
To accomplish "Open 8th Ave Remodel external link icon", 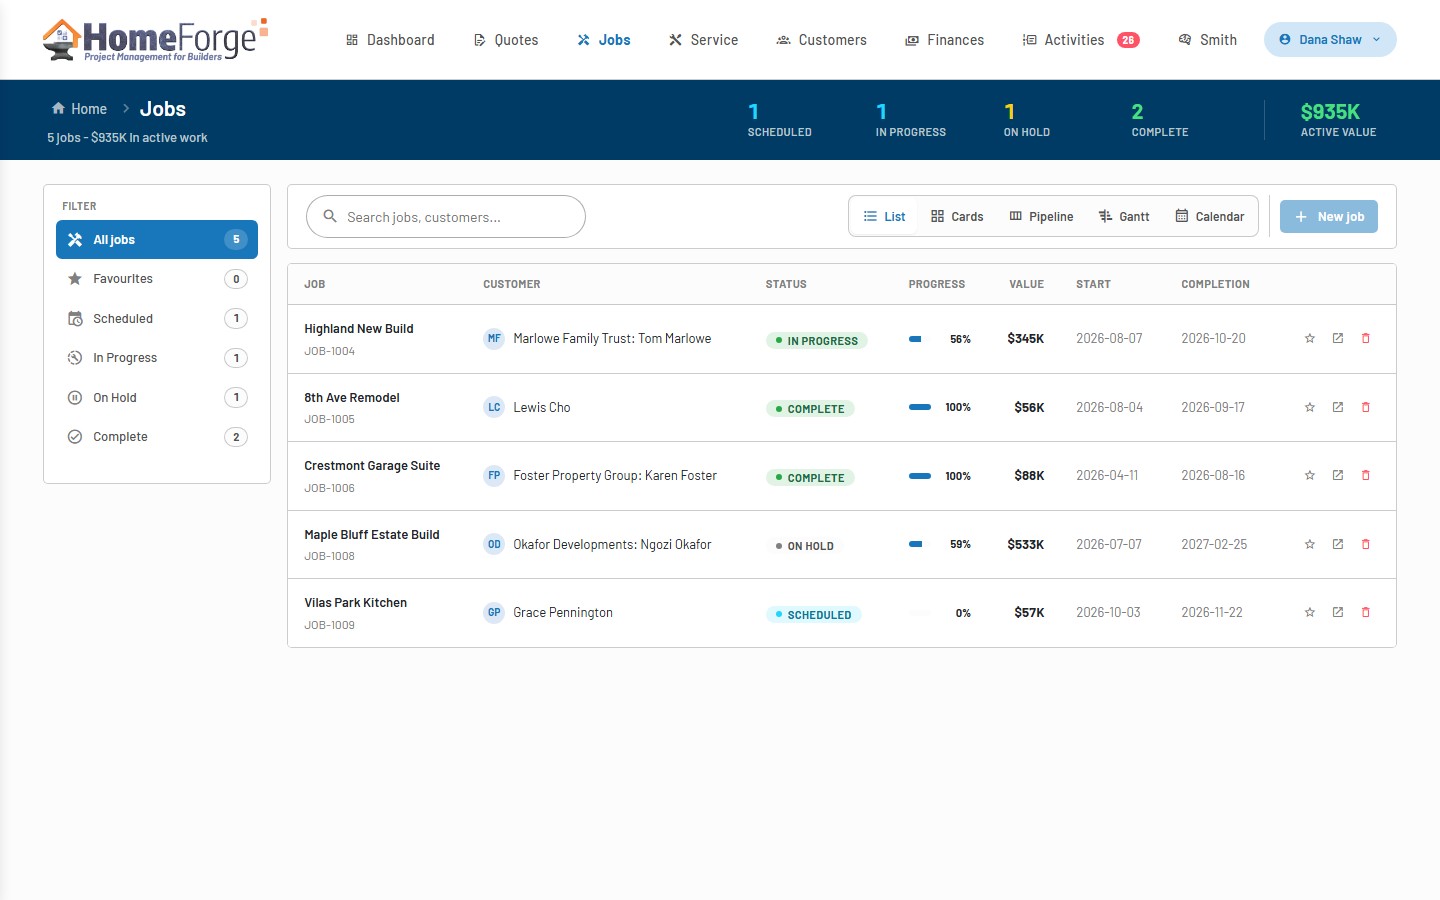I will 1338,407.
